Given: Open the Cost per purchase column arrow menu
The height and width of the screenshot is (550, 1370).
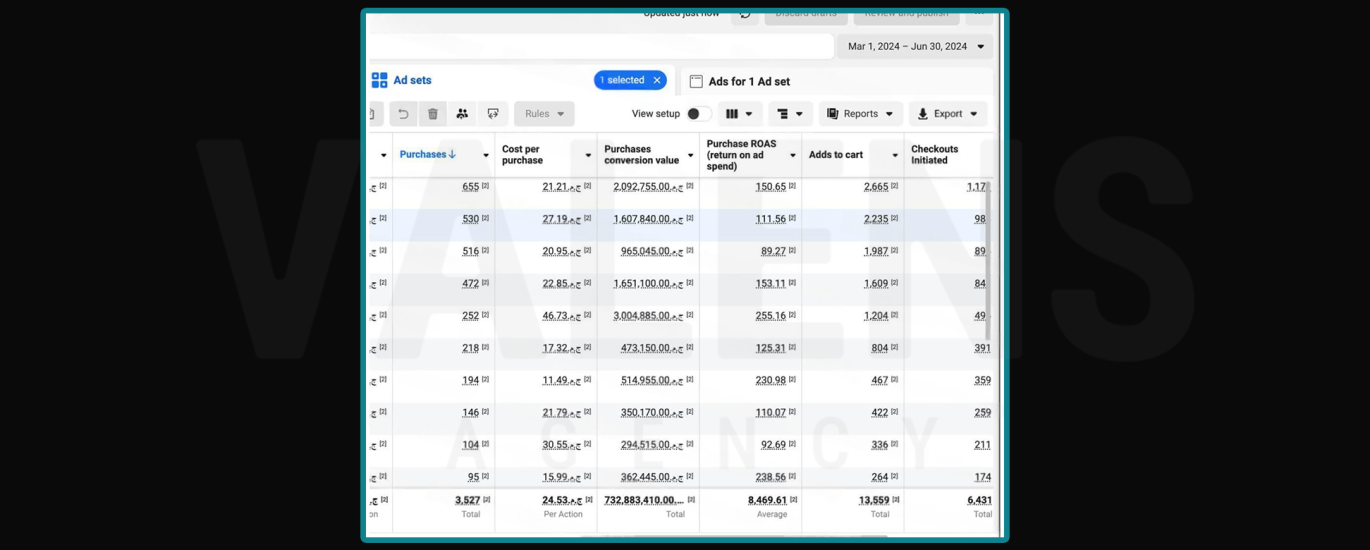Looking at the screenshot, I should pos(587,155).
